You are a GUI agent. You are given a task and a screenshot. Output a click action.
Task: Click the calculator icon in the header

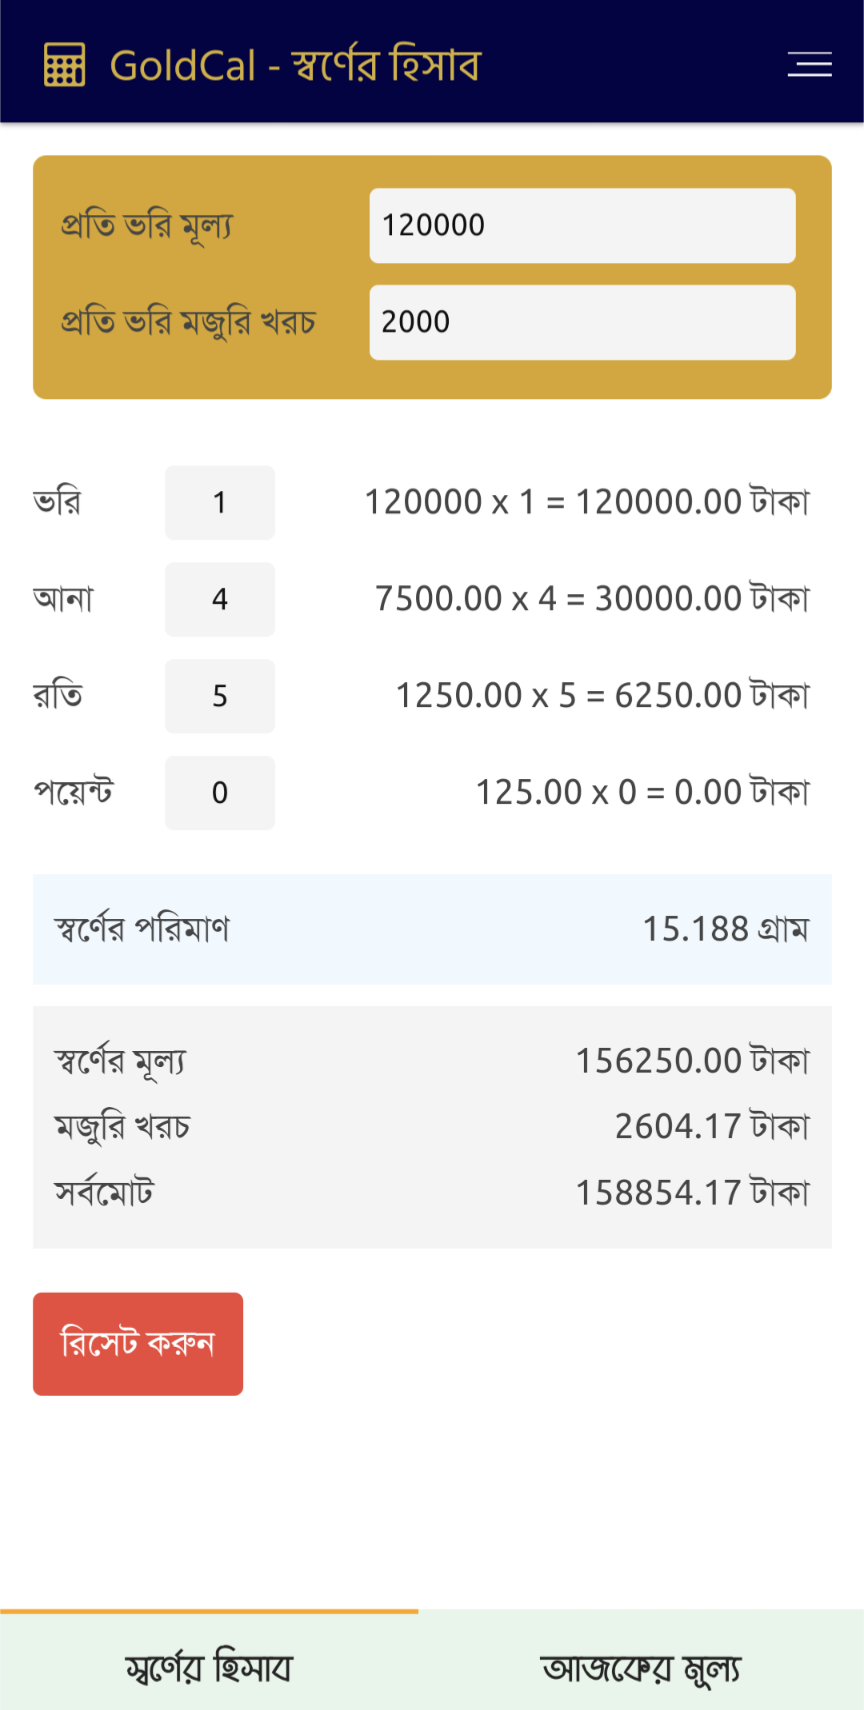[64, 64]
